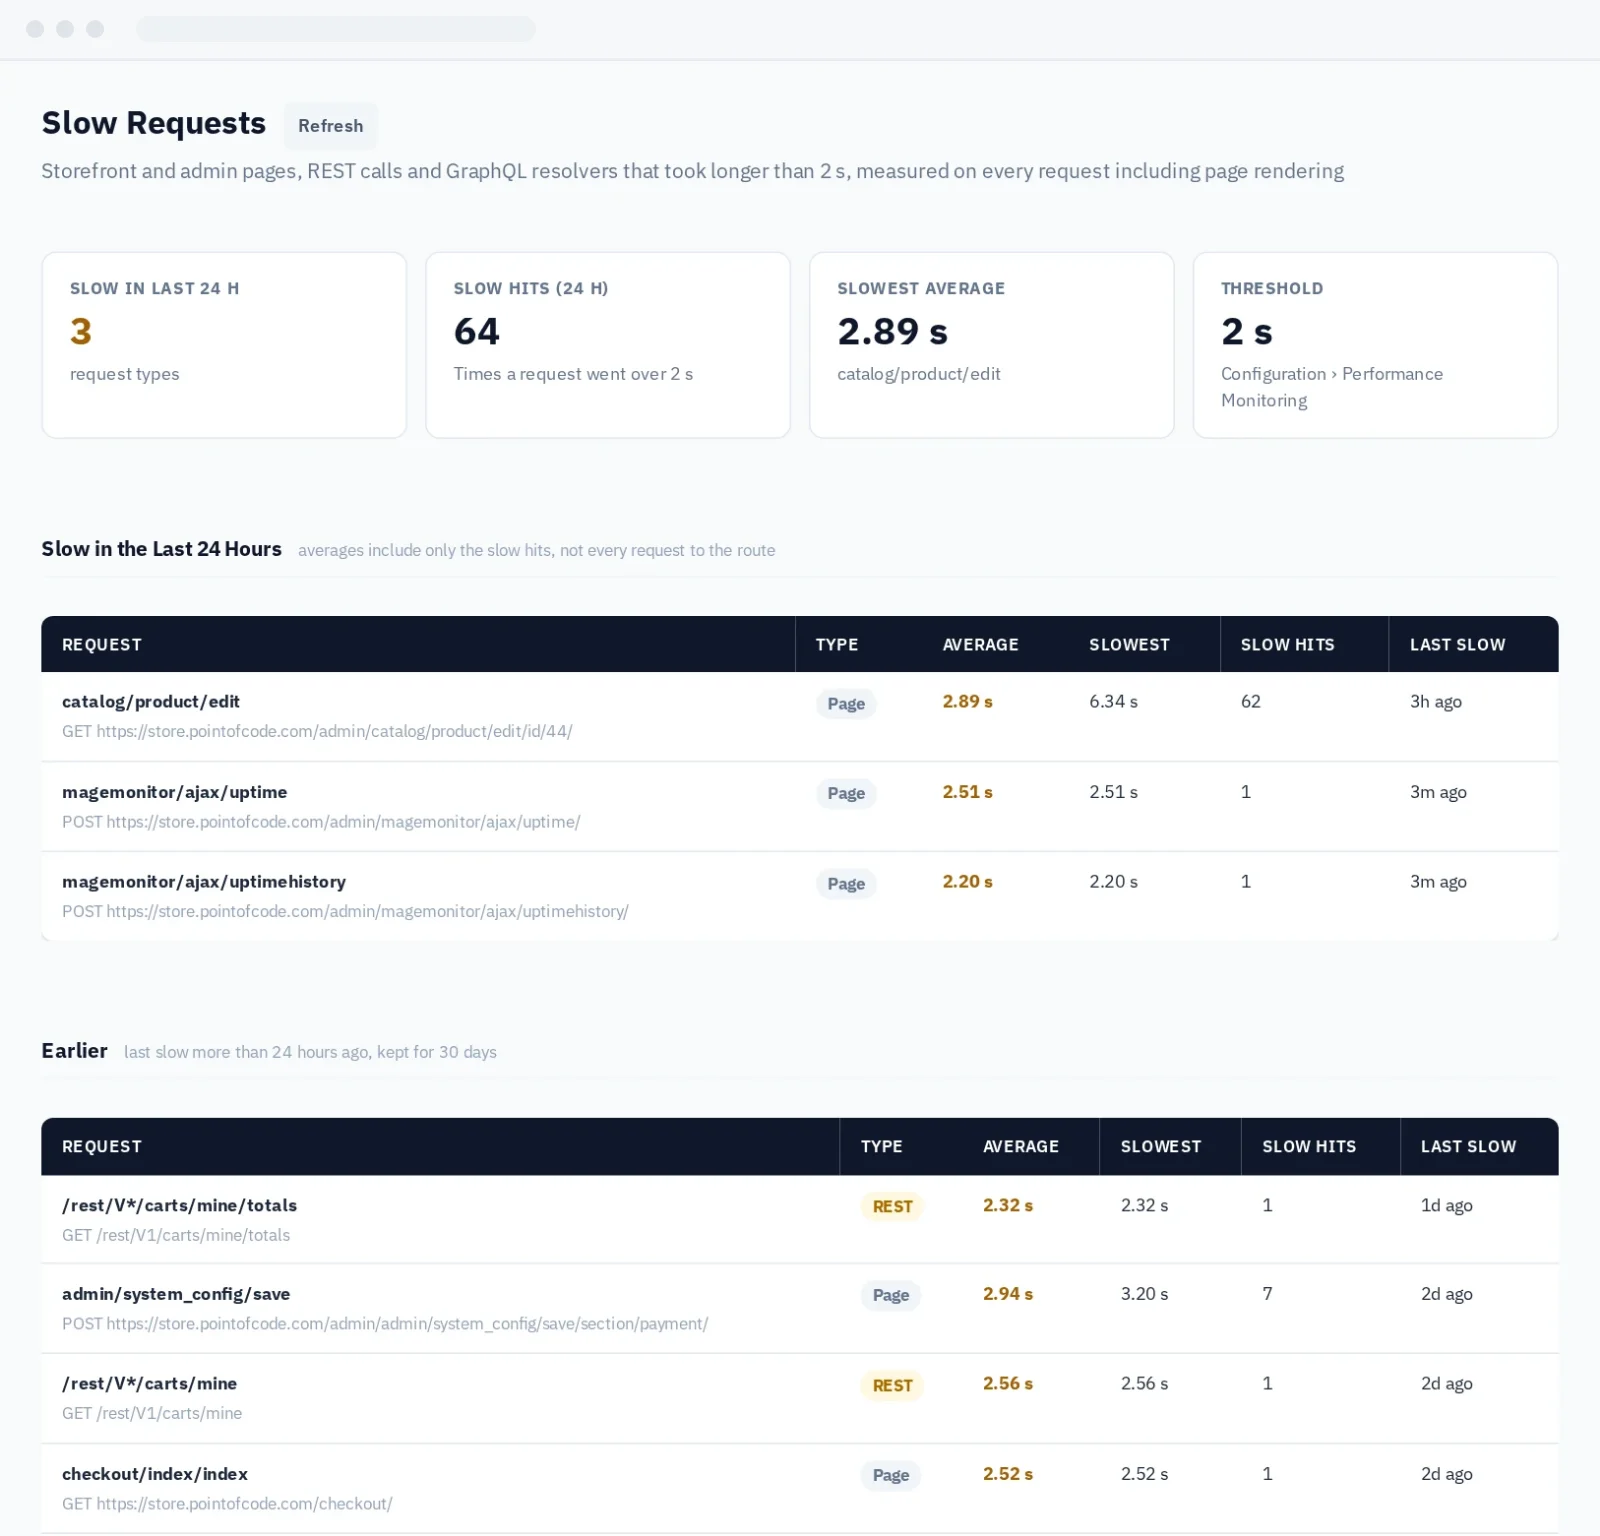Screen dimensions: 1600x1536
Task: Click the Page badge for catalog/product/edit
Action: pyautogui.click(x=846, y=703)
